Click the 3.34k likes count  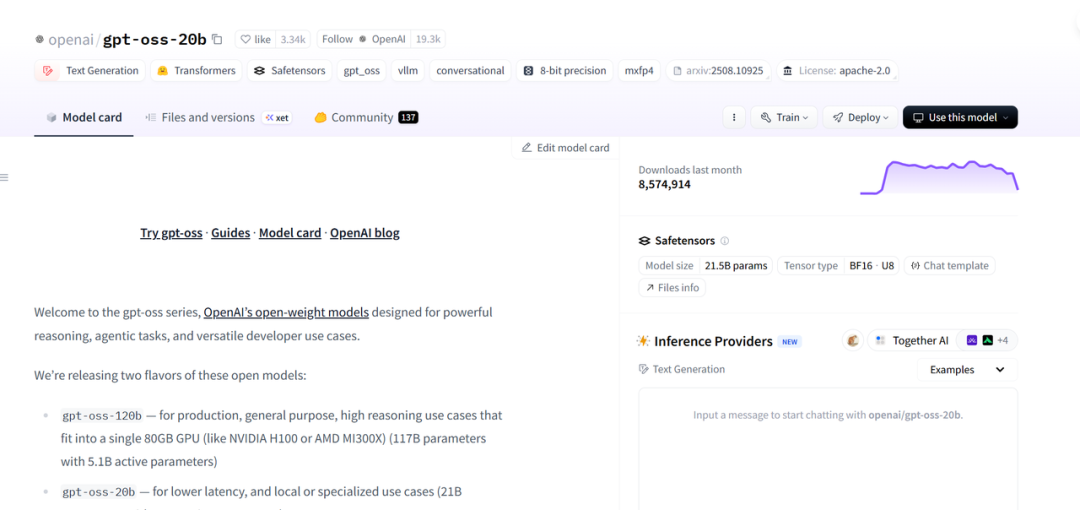tap(293, 39)
